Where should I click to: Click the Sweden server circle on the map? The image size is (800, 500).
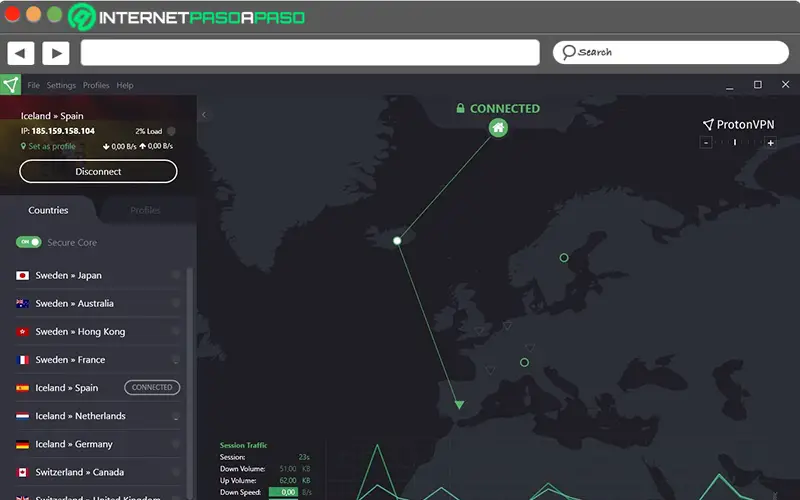coord(564,258)
